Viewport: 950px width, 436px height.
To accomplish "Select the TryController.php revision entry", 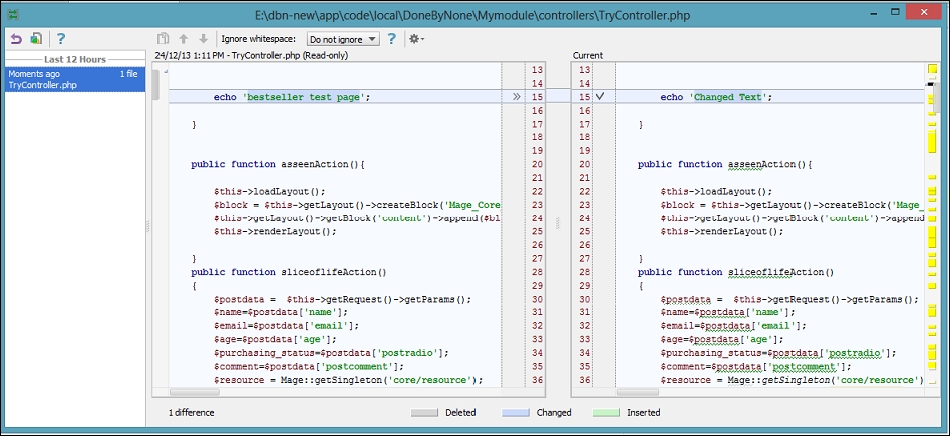I will click(x=75, y=79).
